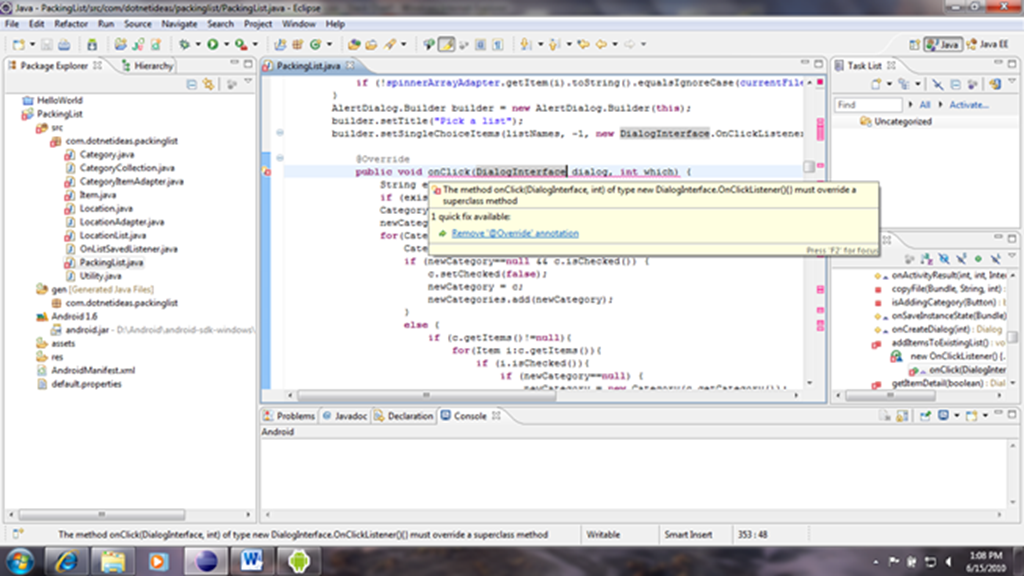
Task: Click the All link in Task List
Action: [925, 104]
